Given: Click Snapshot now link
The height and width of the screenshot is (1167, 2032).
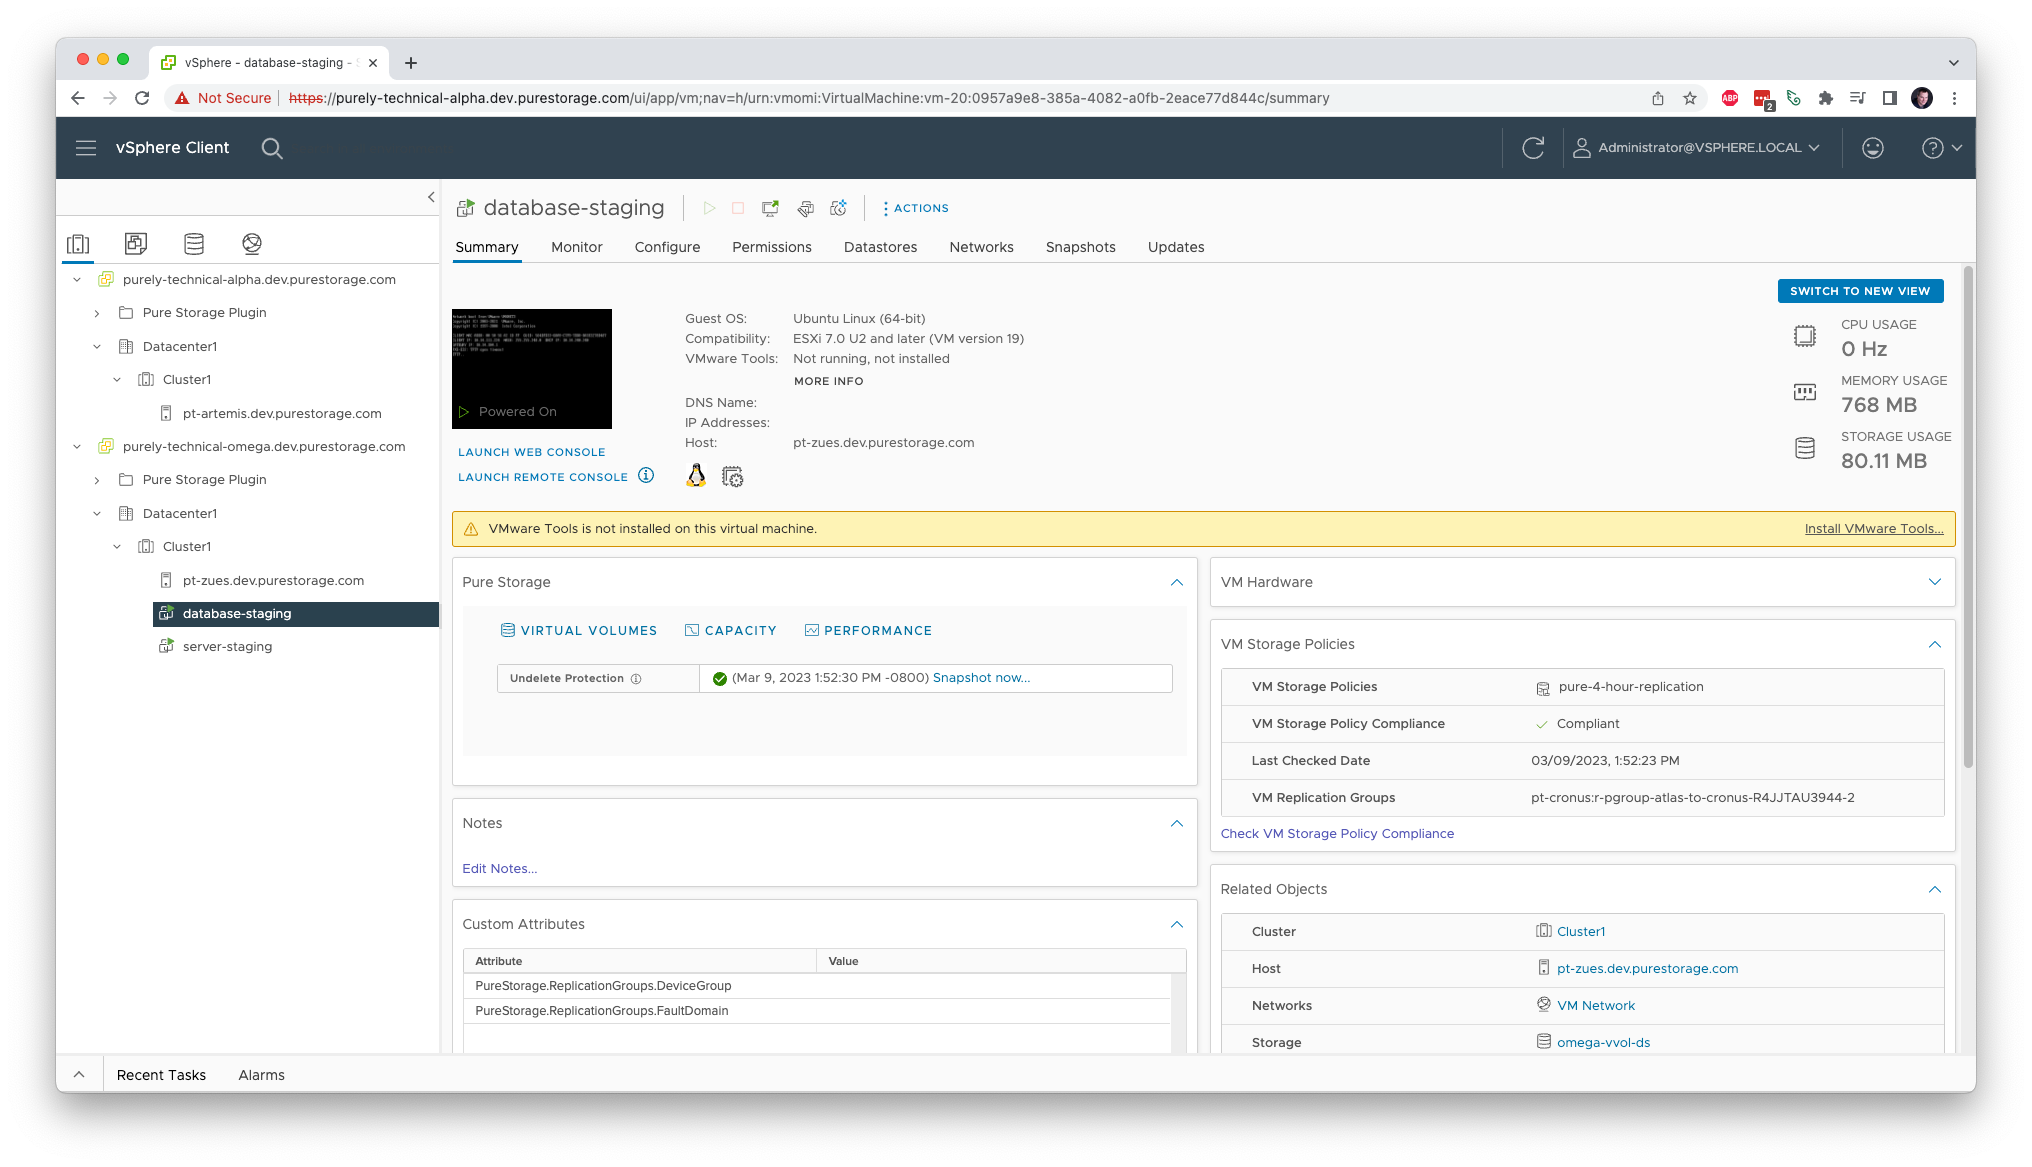Looking at the screenshot, I should point(981,678).
